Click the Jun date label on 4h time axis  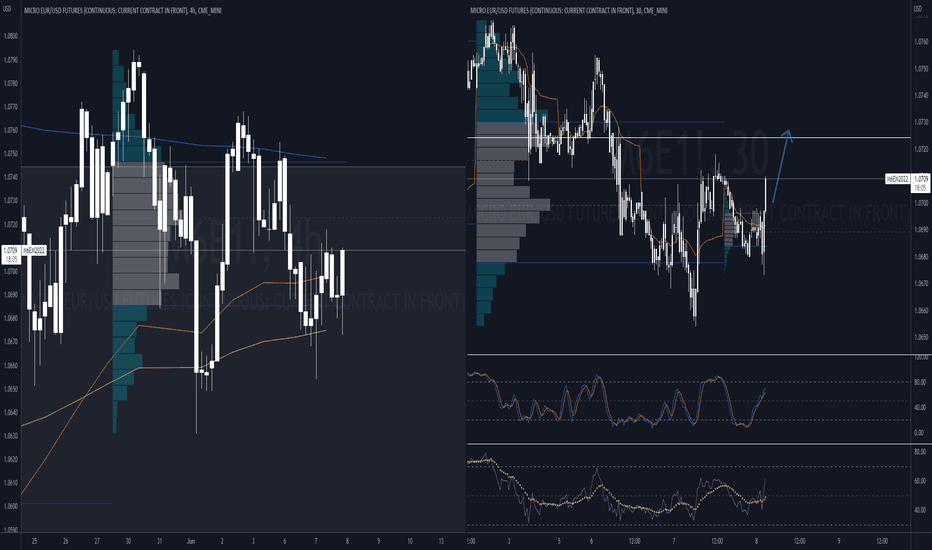point(191,541)
